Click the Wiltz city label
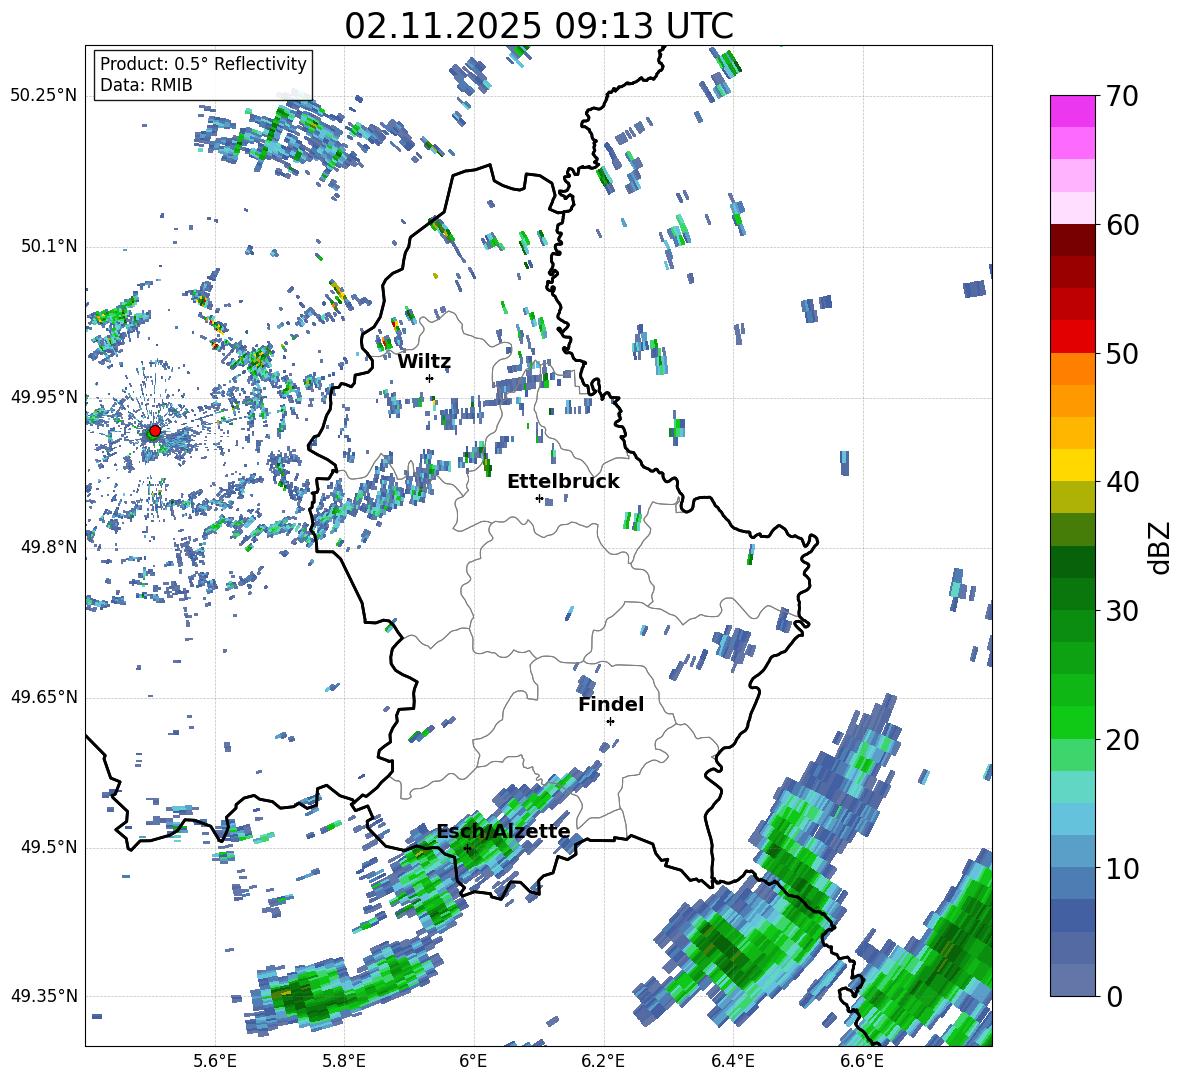 [x=424, y=362]
